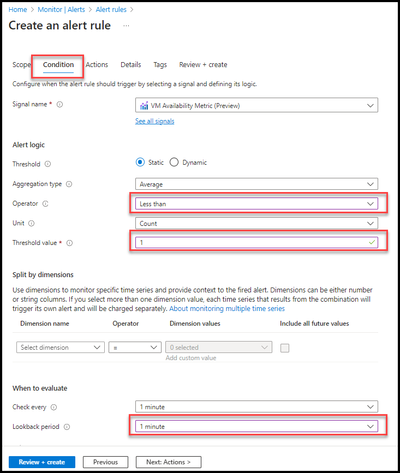Click the Next: Actions button

pyautogui.click(x=168, y=462)
